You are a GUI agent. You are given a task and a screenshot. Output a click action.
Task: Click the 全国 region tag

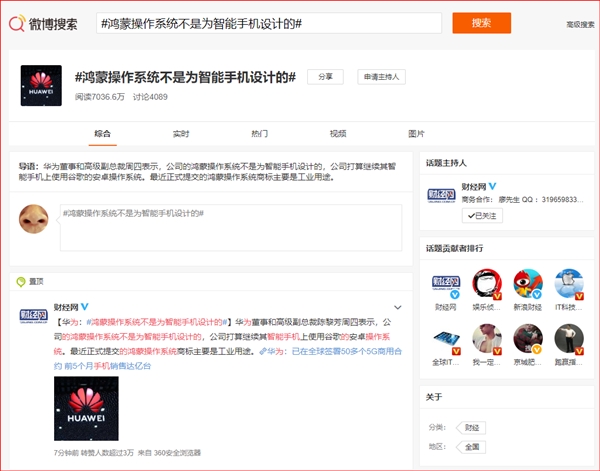[x=471, y=447]
